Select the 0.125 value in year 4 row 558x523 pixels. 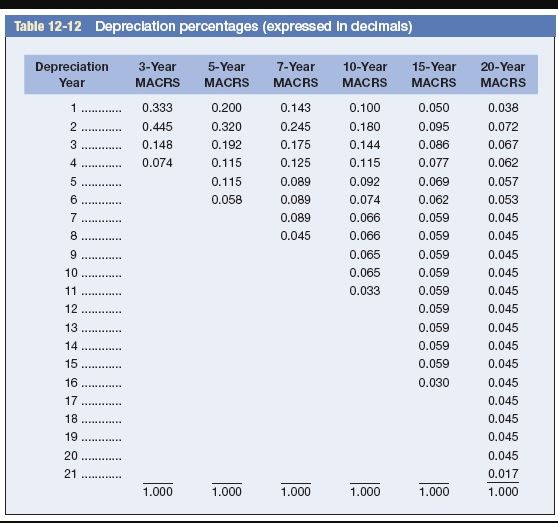pyautogui.click(x=295, y=163)
